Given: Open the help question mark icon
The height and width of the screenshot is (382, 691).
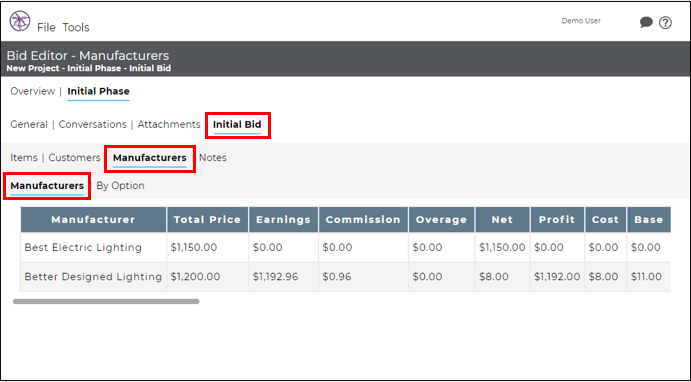Looking at the screenshot, I should click(665, 22).
